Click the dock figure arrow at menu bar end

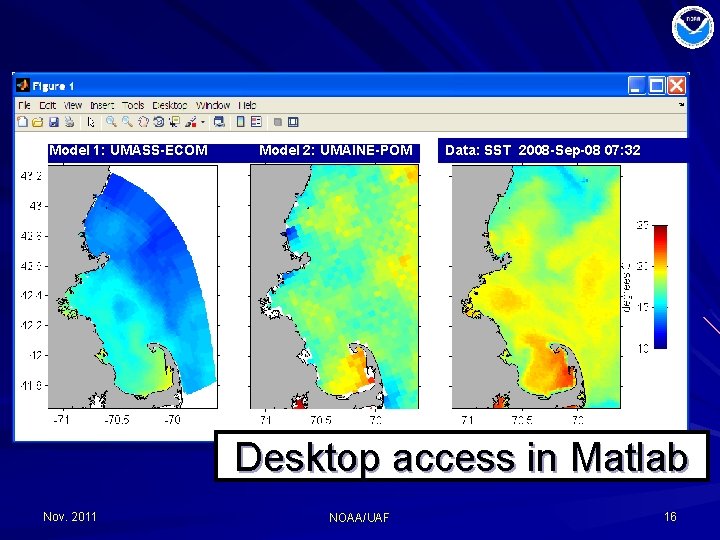click(682, 105)
